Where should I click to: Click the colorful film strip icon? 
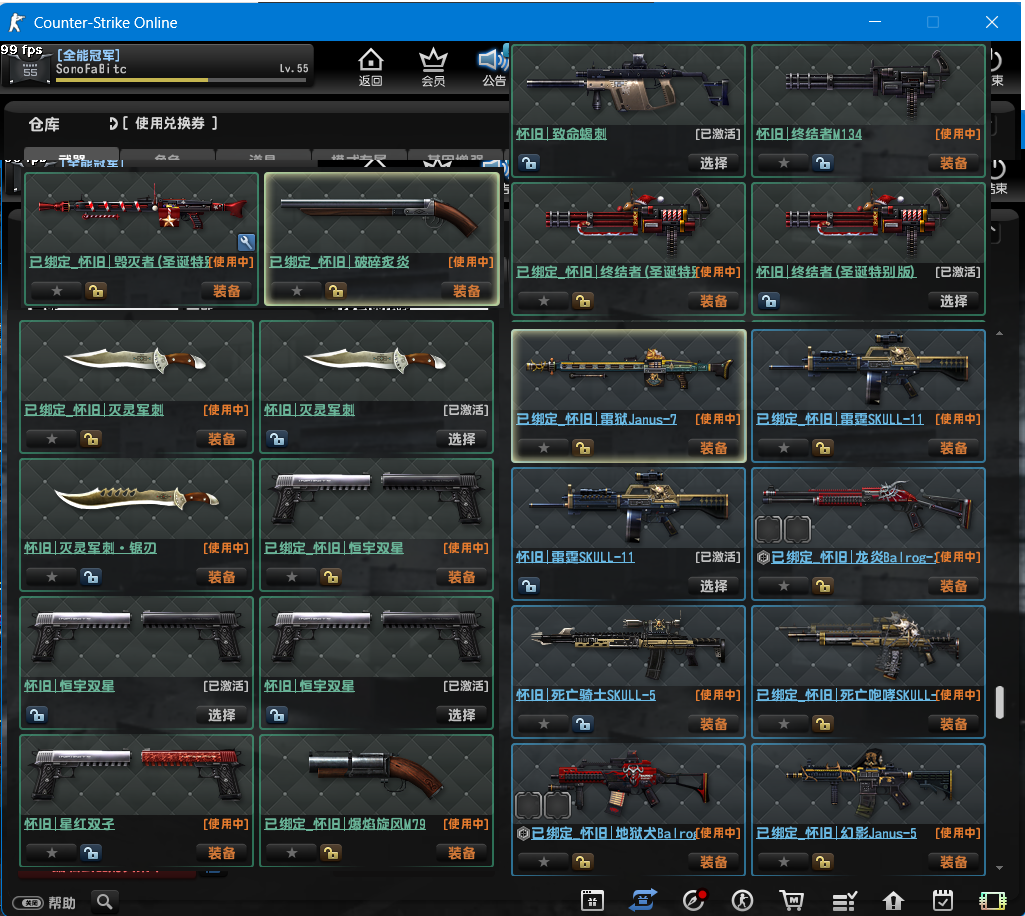(992, 901)
